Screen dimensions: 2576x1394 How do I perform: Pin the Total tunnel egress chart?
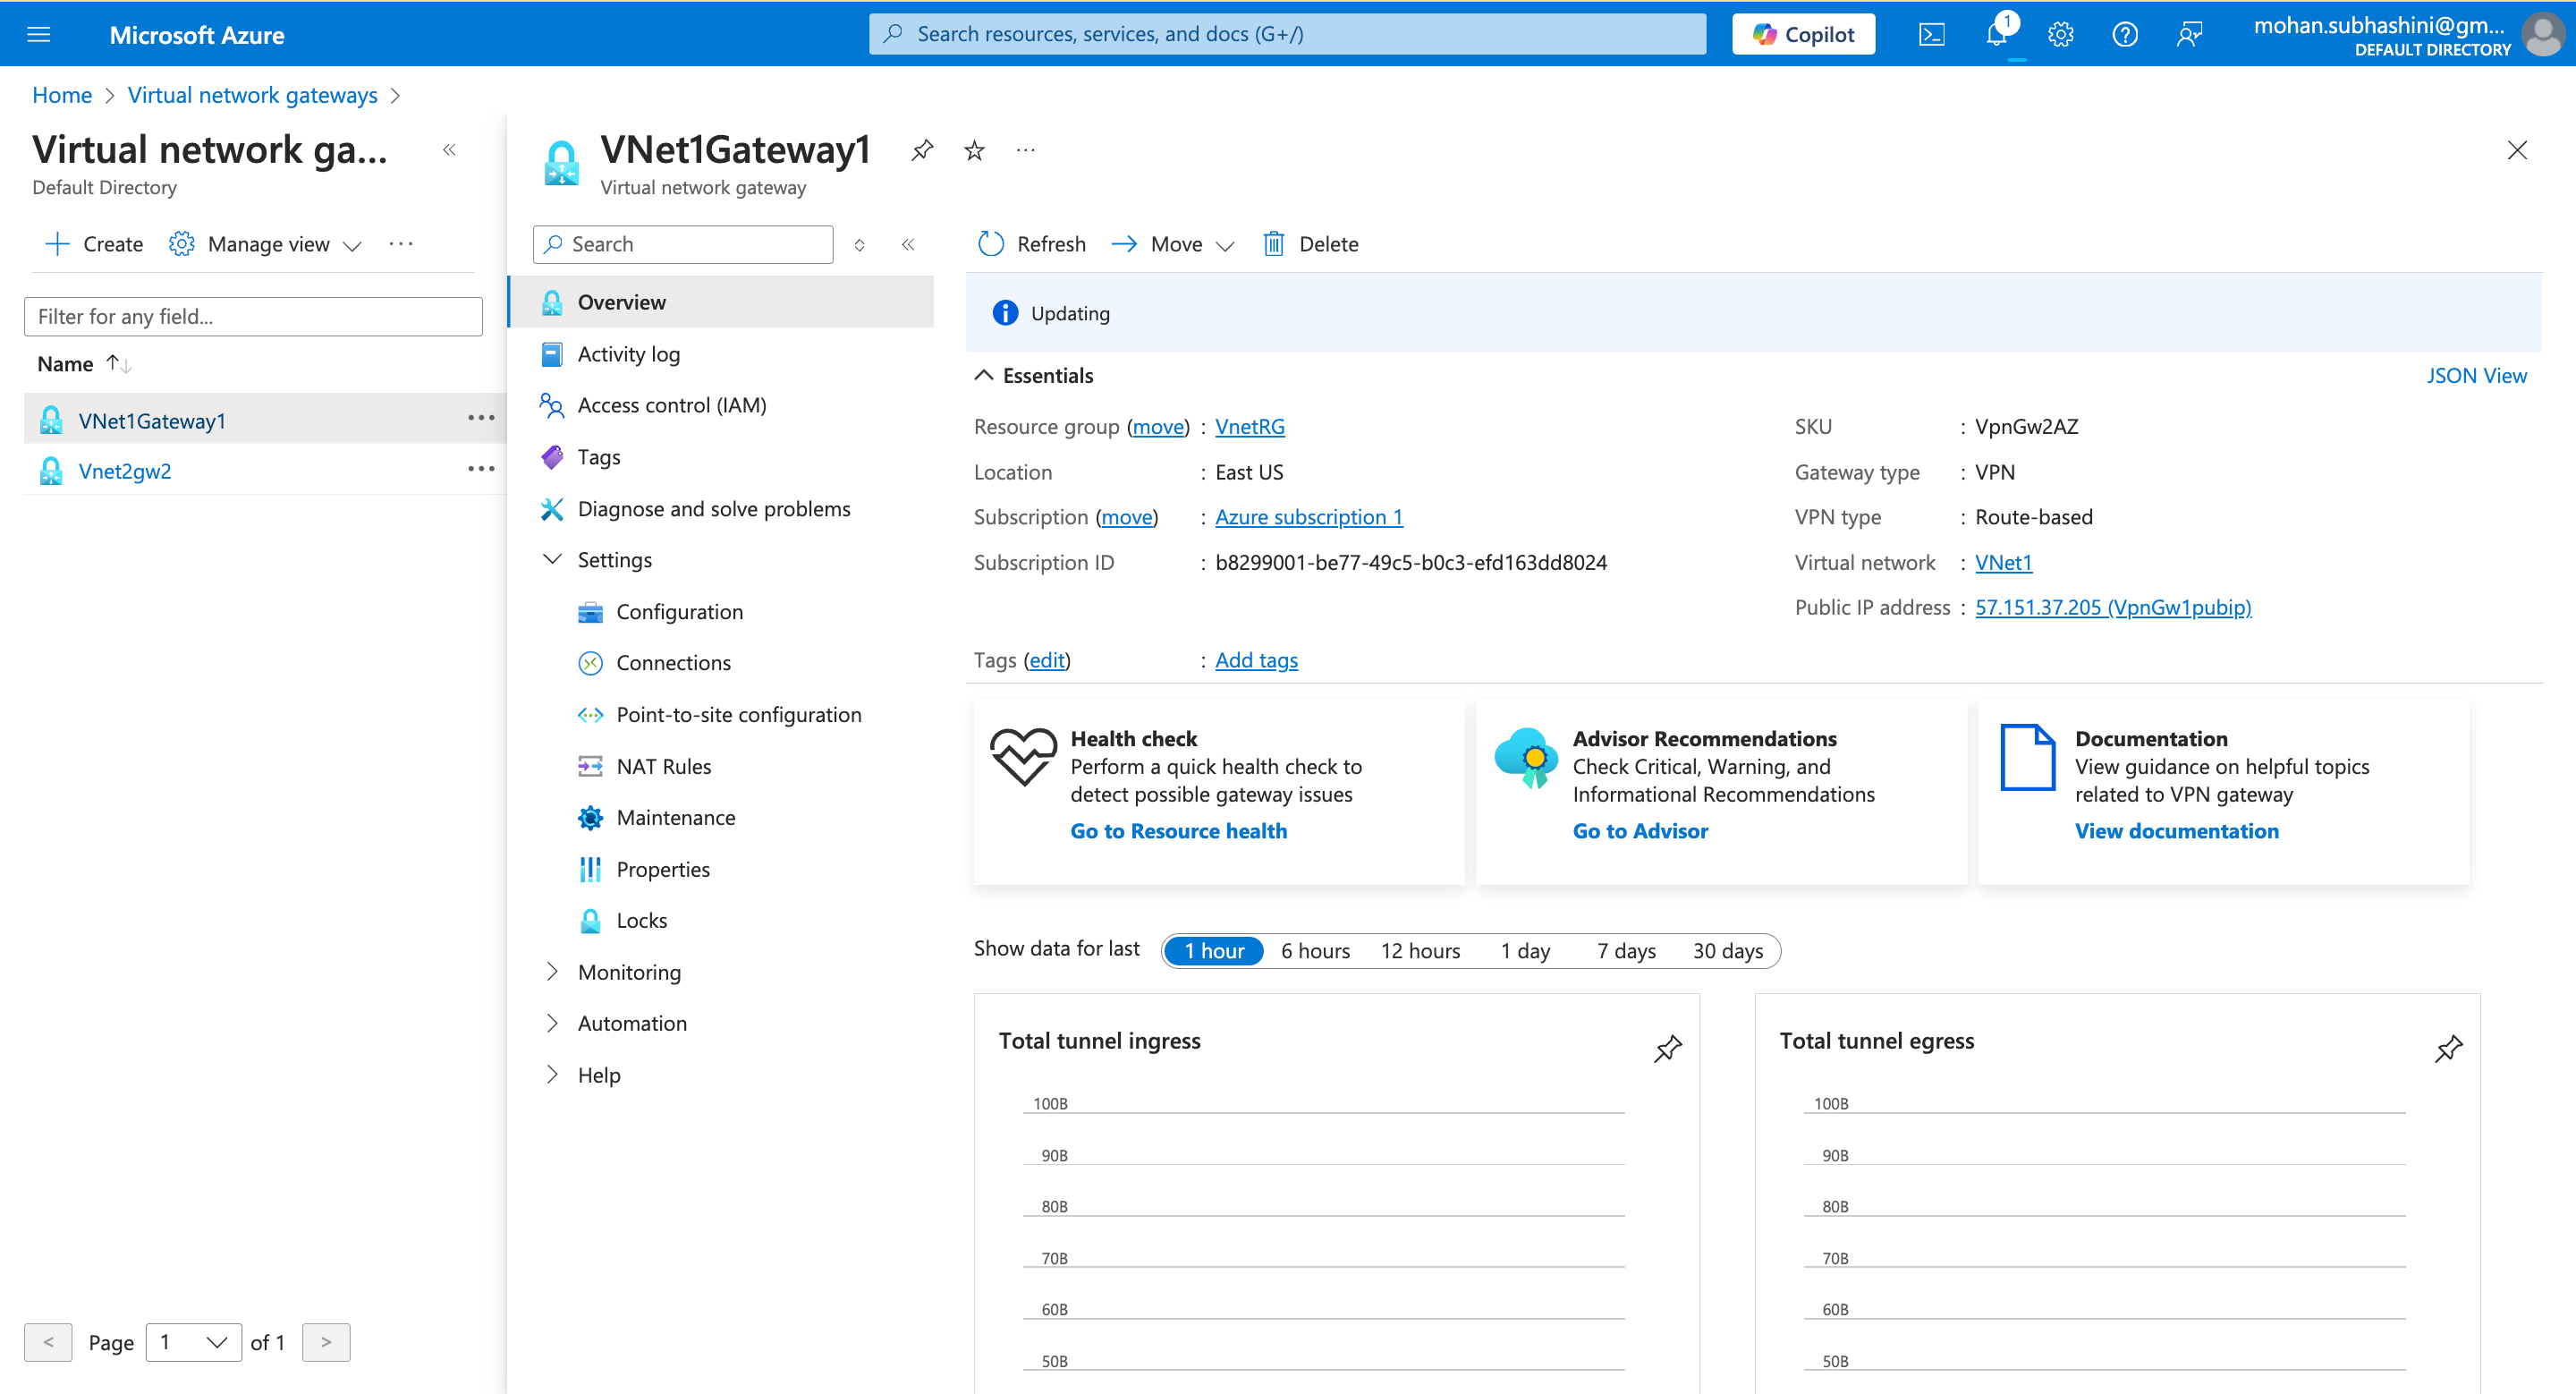[x=2449, y=1049]
